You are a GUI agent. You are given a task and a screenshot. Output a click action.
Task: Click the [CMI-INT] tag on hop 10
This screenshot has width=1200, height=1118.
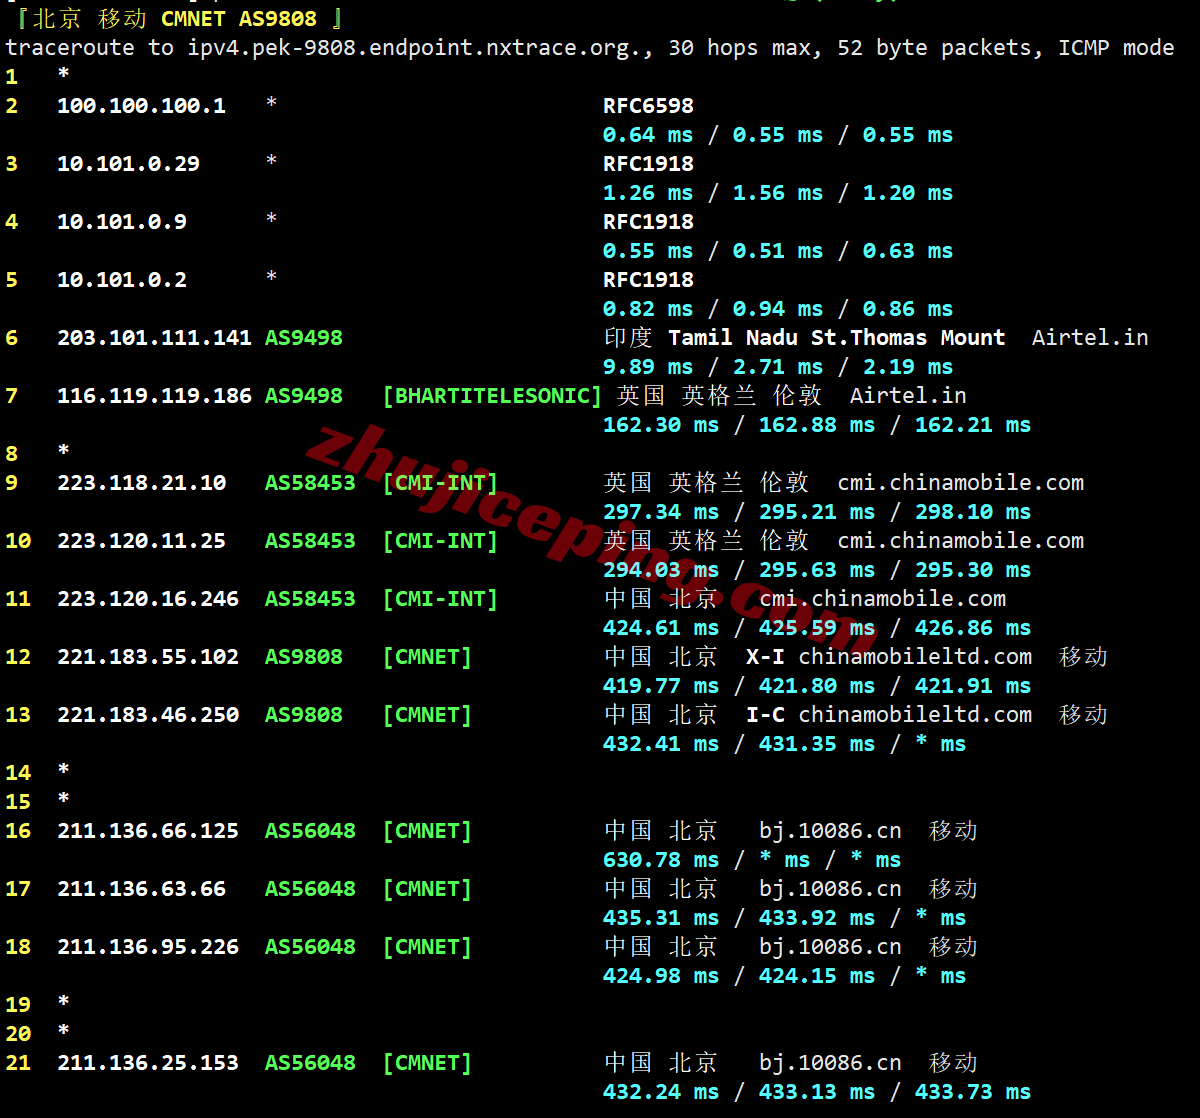(x=440, y=541)
